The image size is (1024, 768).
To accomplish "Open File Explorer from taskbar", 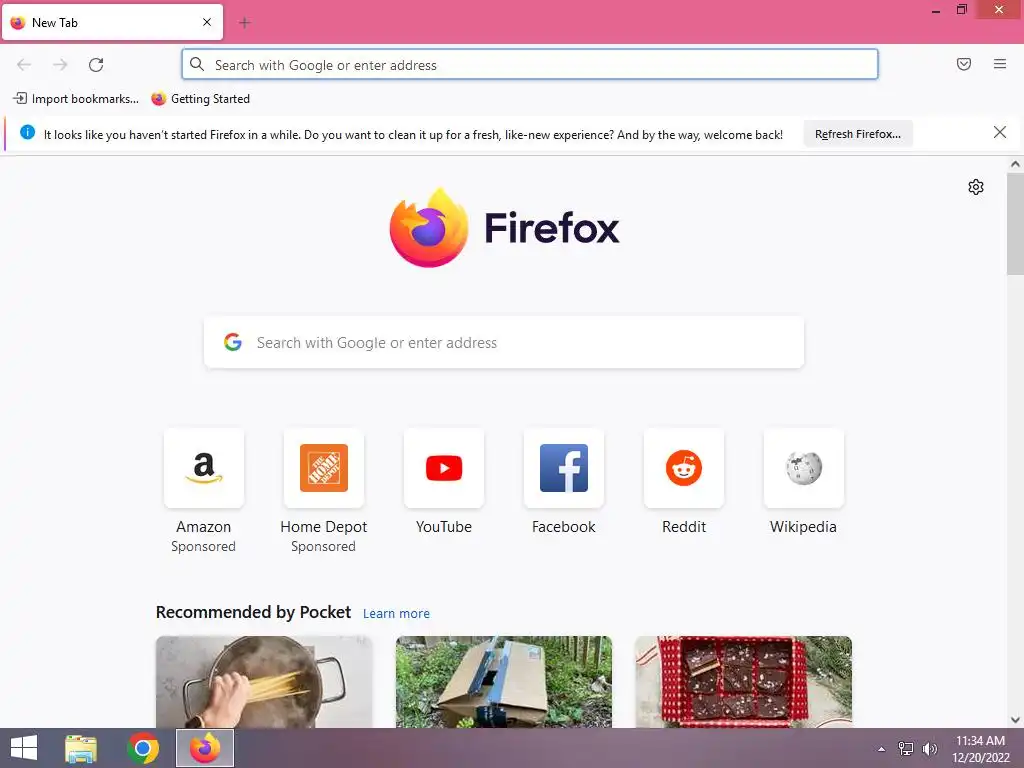I will tap(81, 748).
